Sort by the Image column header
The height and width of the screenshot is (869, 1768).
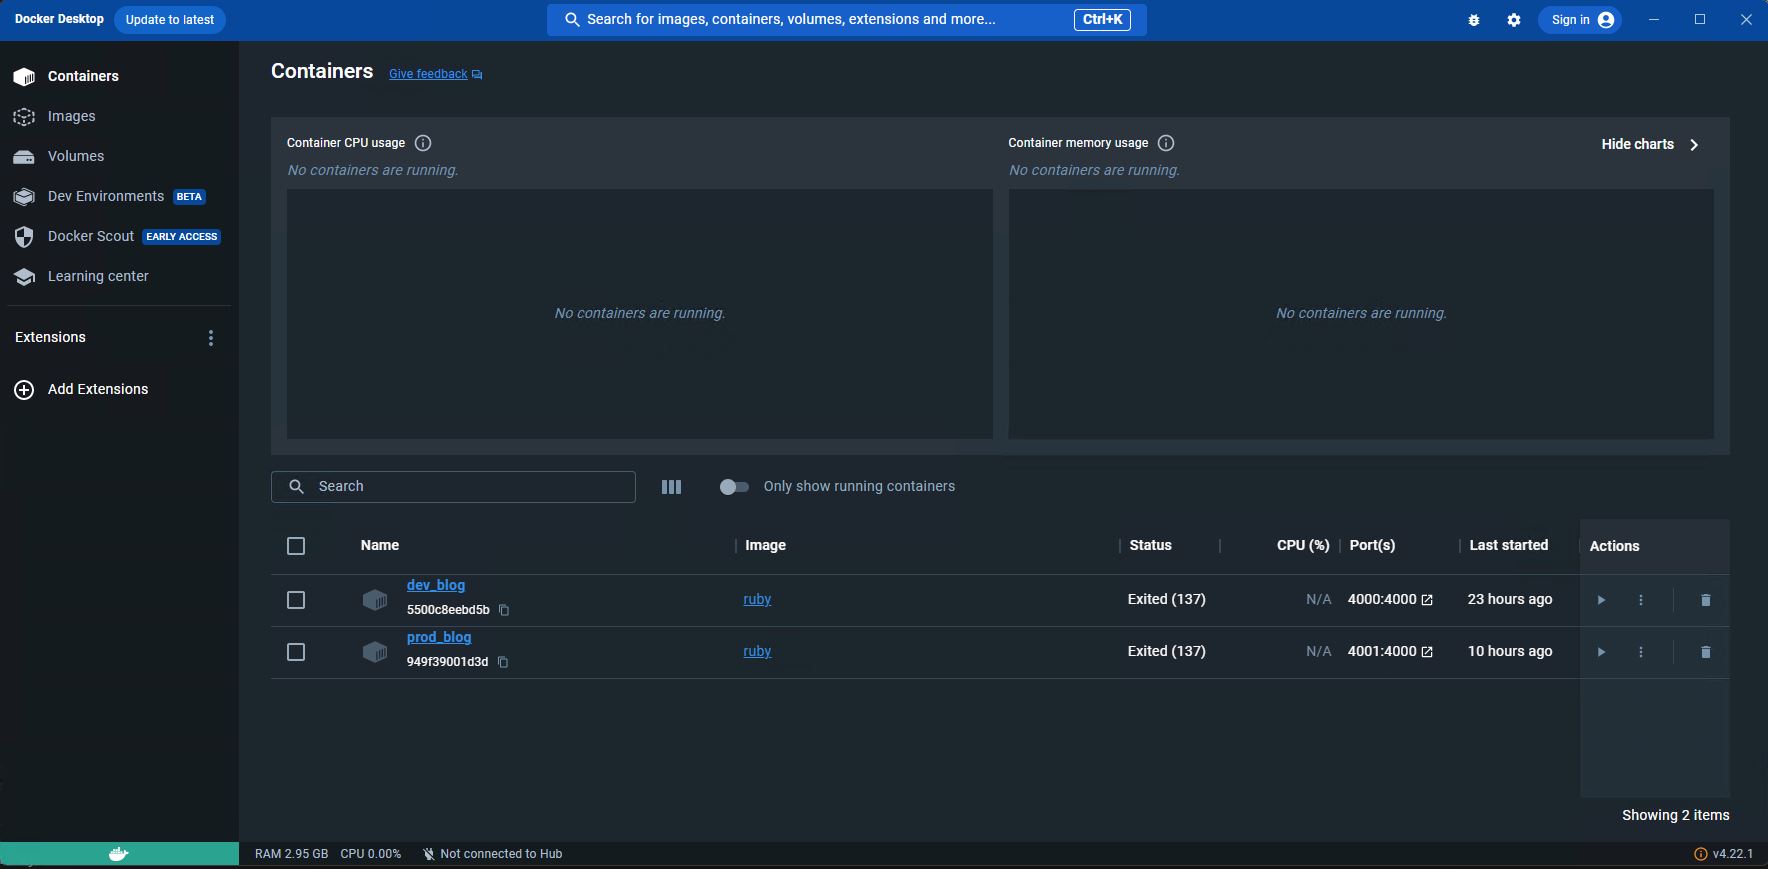(x=765, y=545)
